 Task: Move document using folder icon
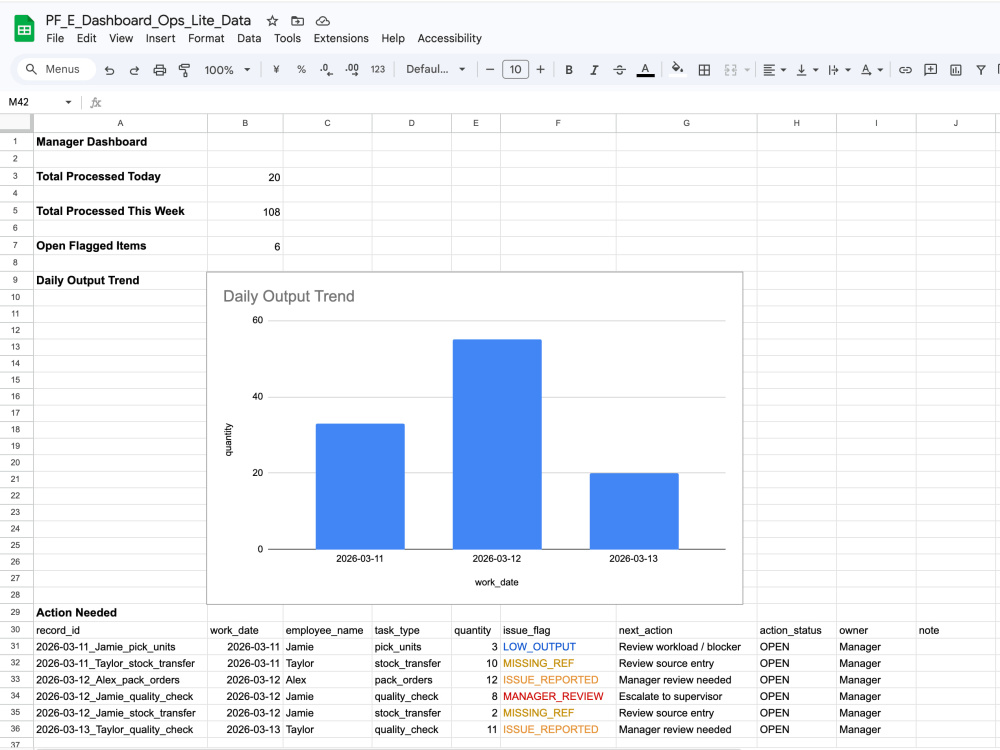click(297, 20)
